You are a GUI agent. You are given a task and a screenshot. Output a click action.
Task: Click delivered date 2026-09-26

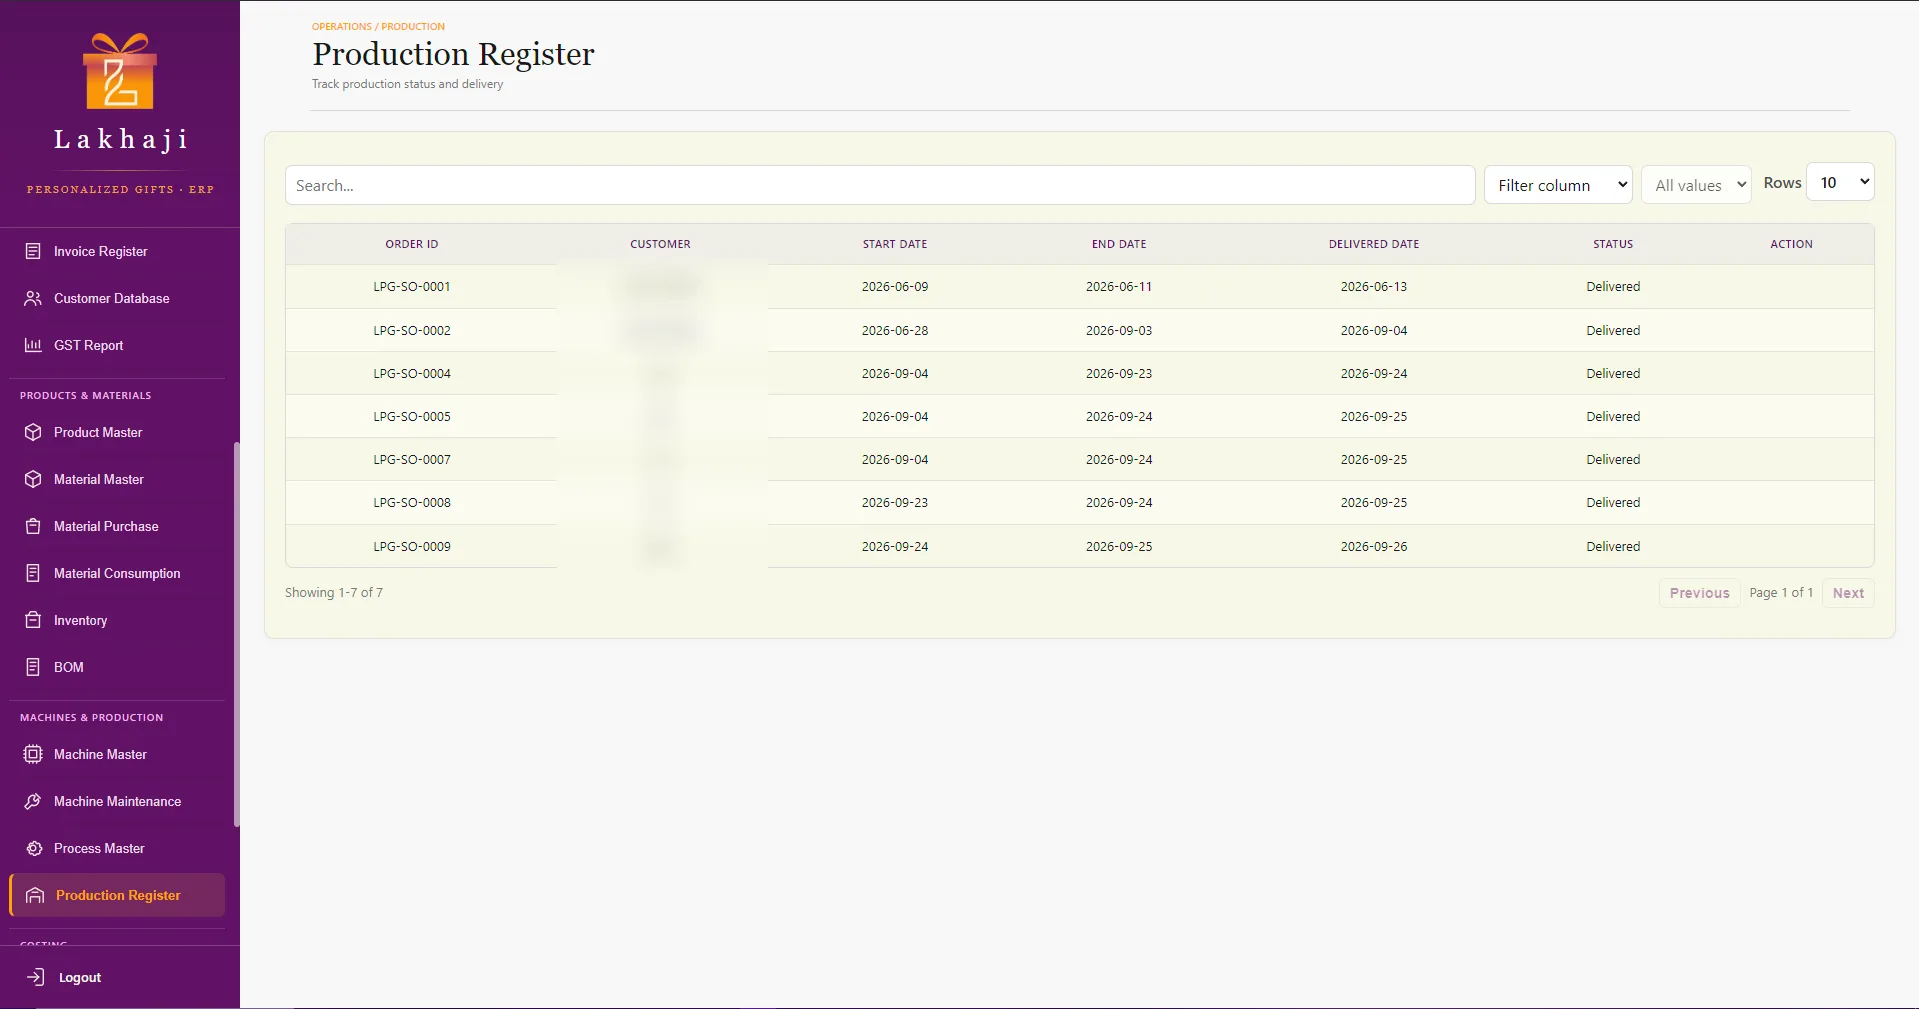pos(1374,546)
